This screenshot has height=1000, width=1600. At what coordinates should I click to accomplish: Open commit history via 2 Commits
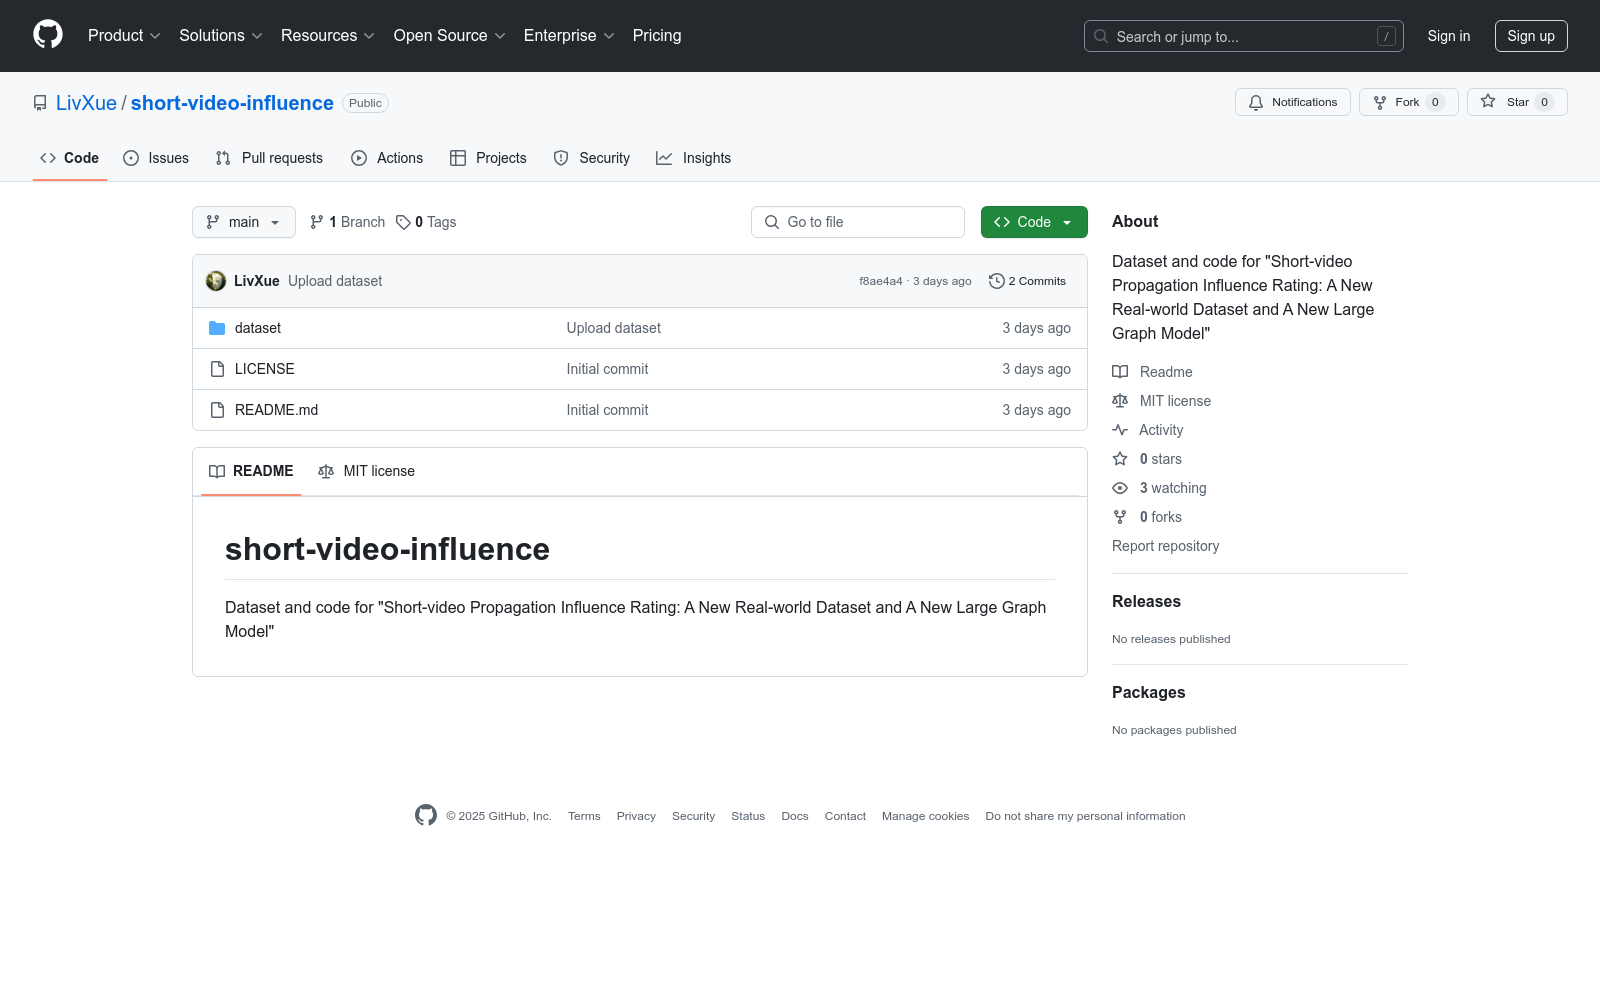coord(1027,281)
